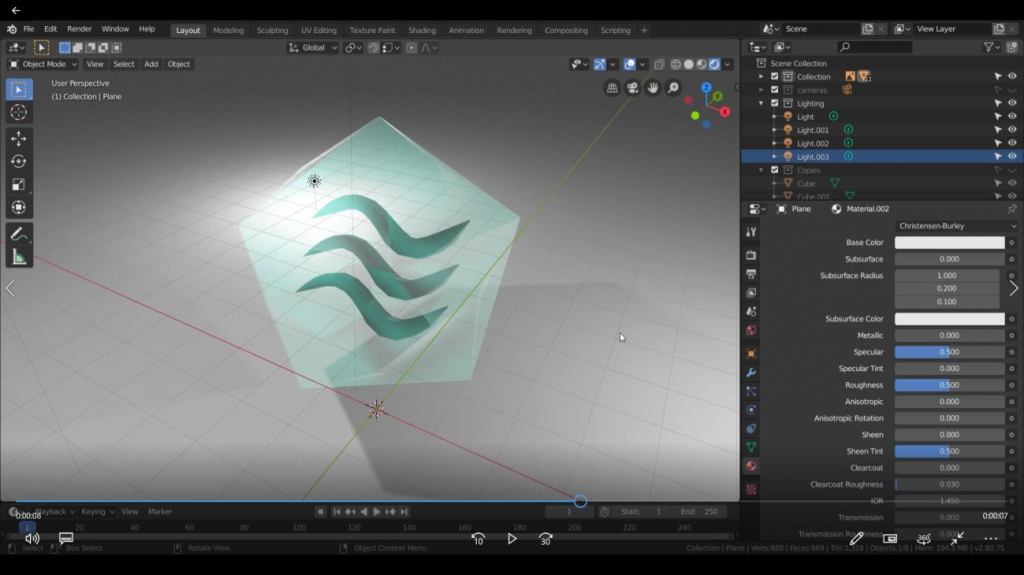Switch to orthographic grid view icon
Viewport: 1024px width, 575px height.
pyautogui.click(x=612, y=88)
